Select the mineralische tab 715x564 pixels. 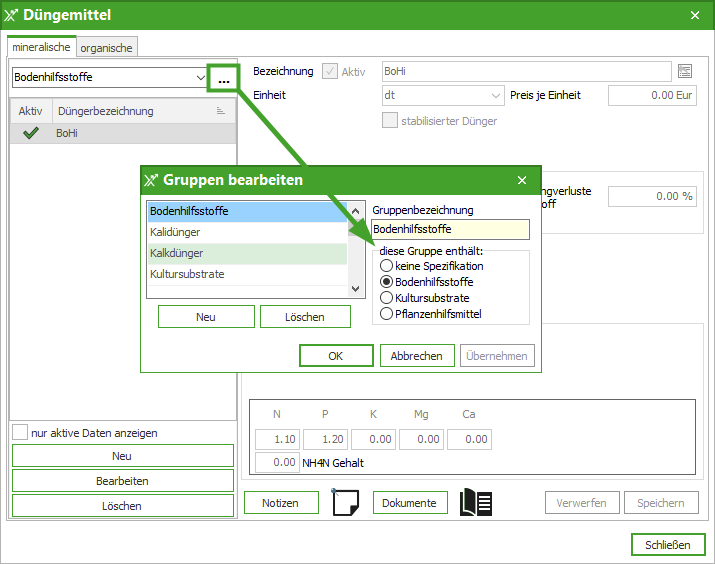click(41, 47)
